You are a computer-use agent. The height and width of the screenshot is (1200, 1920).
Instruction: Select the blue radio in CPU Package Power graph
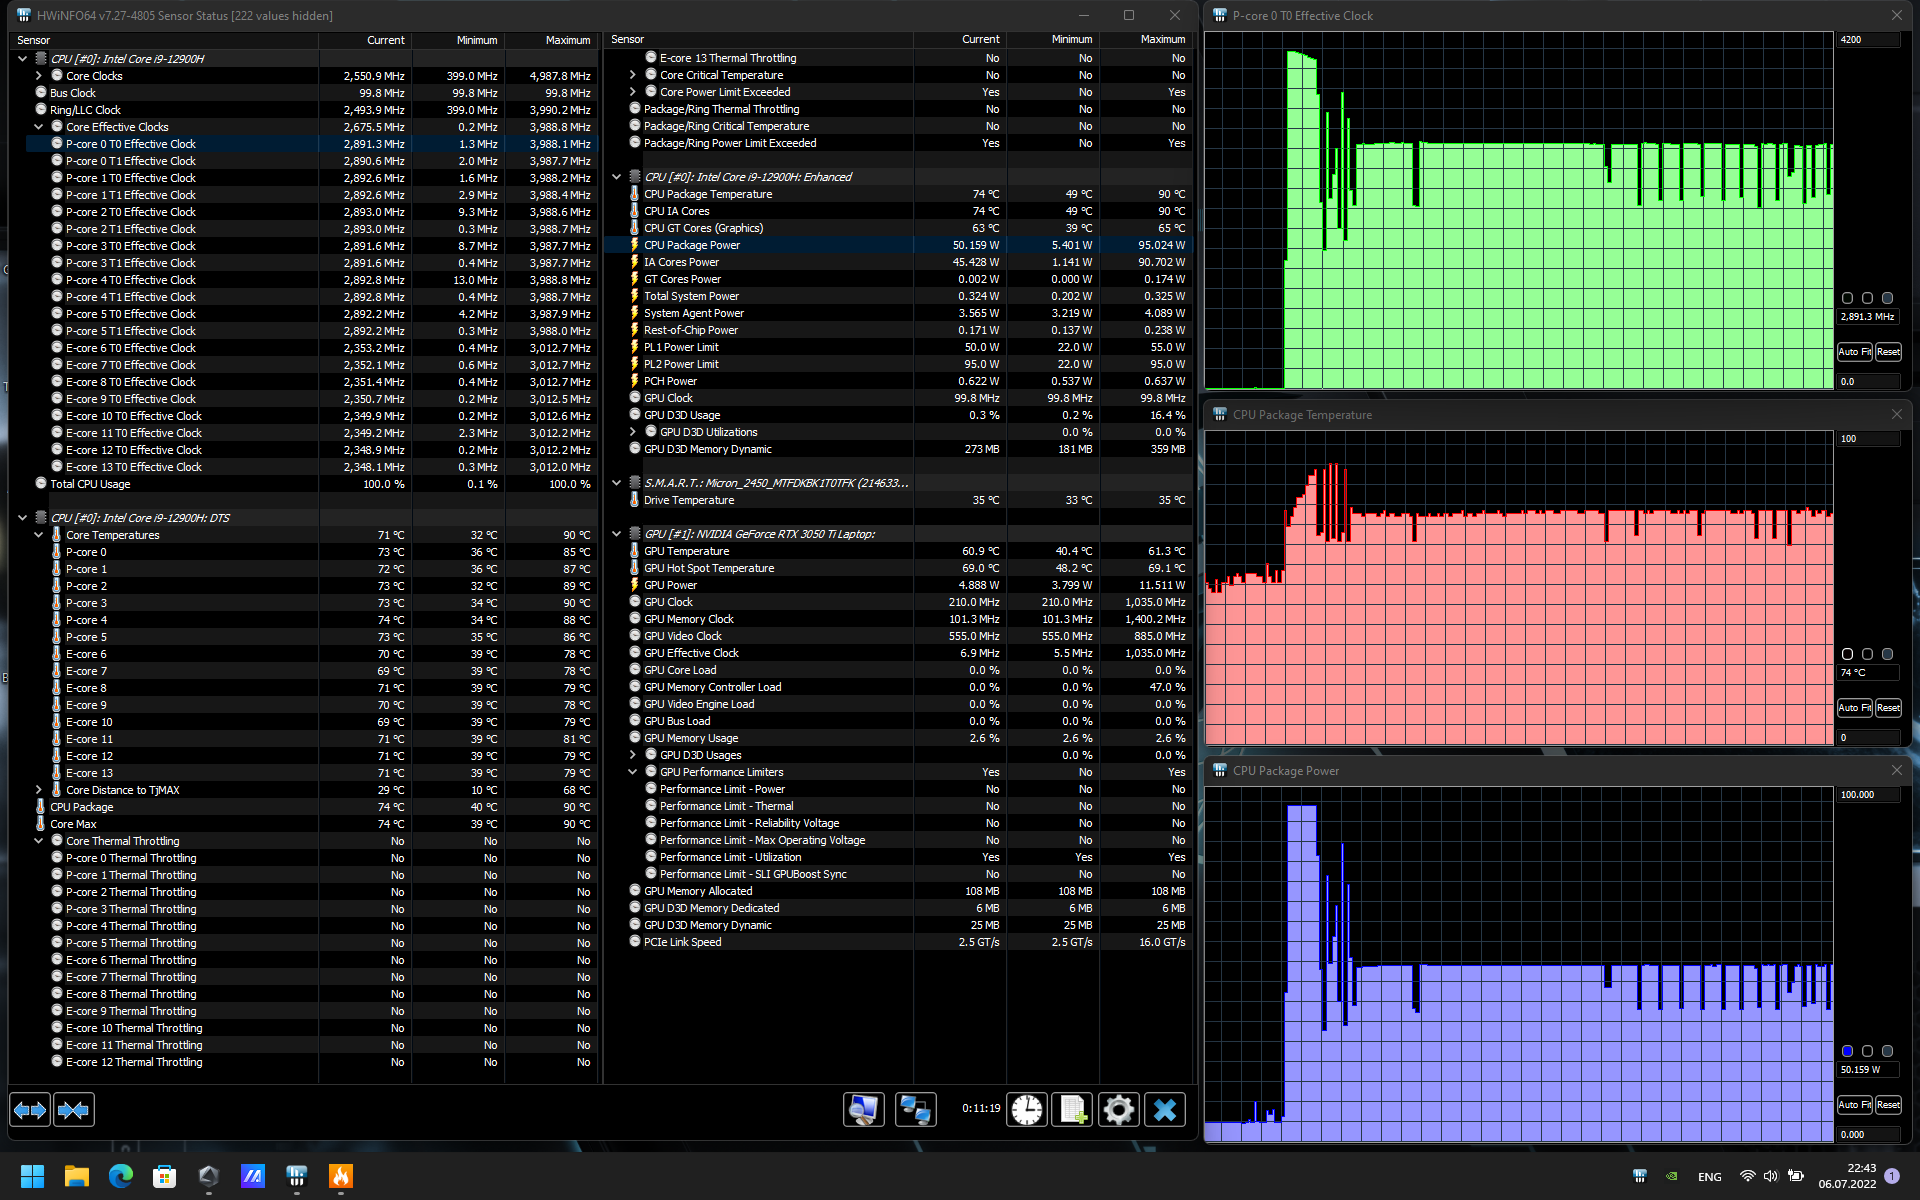(x=1847, y=1051)
